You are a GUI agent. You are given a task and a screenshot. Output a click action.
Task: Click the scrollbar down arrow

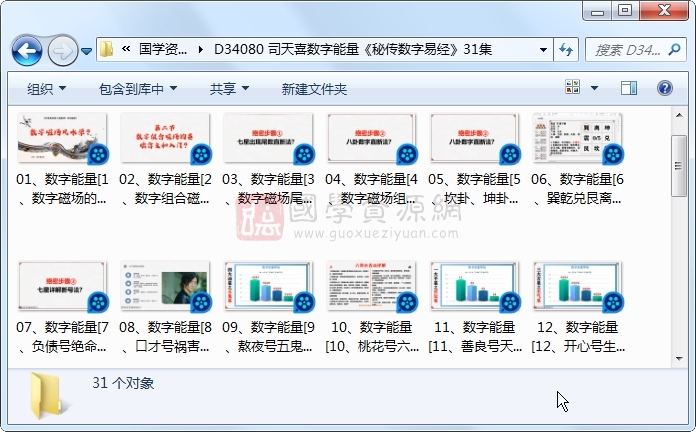tap(679, 359)
